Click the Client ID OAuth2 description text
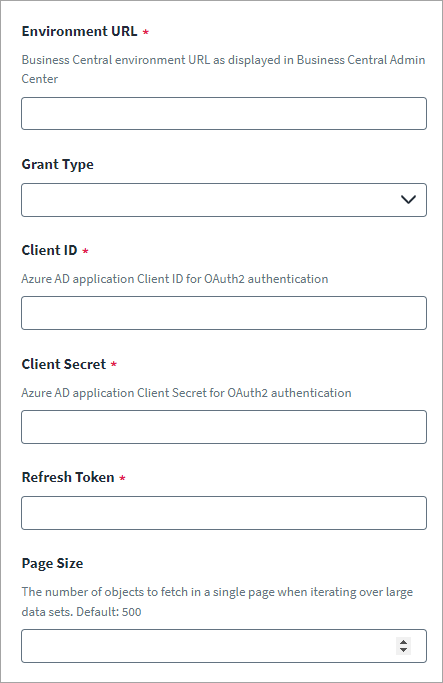This screenshot has height=683, width=443. 175,279
